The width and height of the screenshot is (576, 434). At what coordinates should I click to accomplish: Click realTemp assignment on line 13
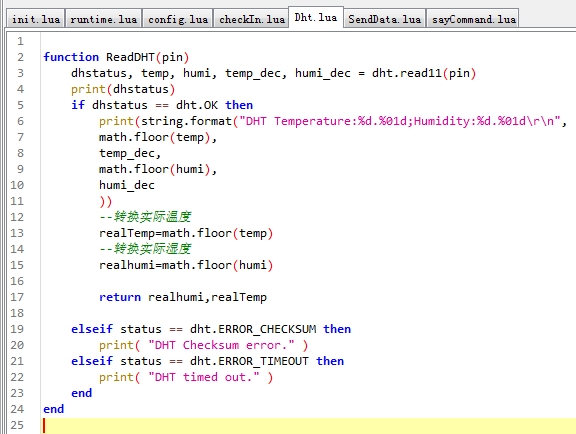pos(186,233)
